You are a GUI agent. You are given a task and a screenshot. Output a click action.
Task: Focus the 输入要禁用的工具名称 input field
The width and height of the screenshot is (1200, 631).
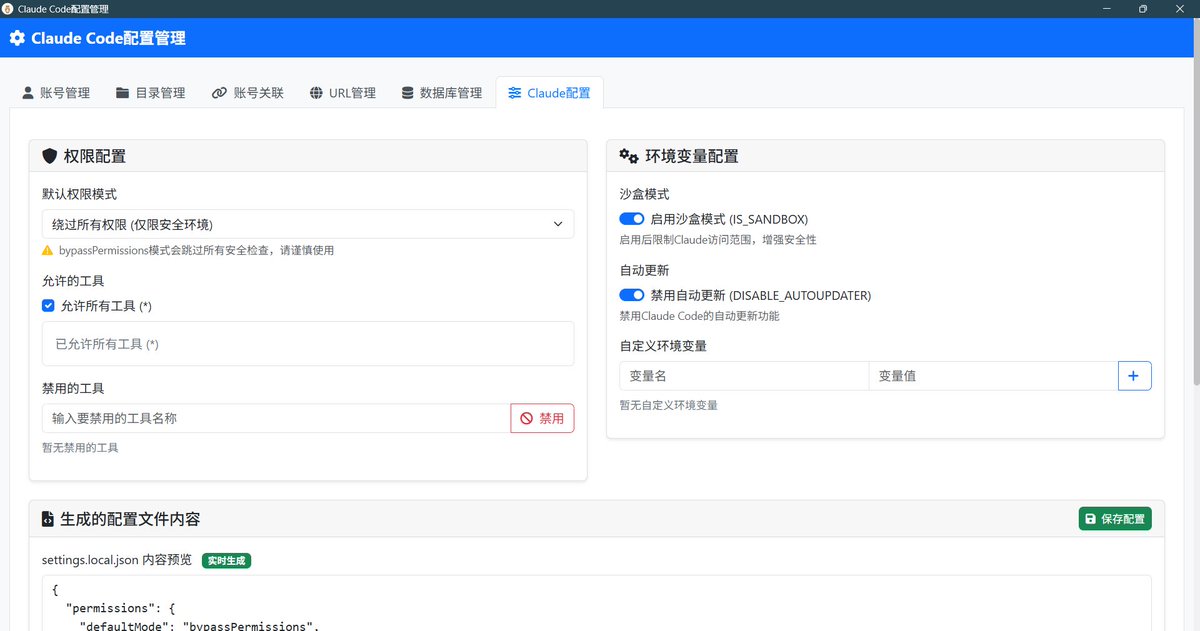pos(276,418)
